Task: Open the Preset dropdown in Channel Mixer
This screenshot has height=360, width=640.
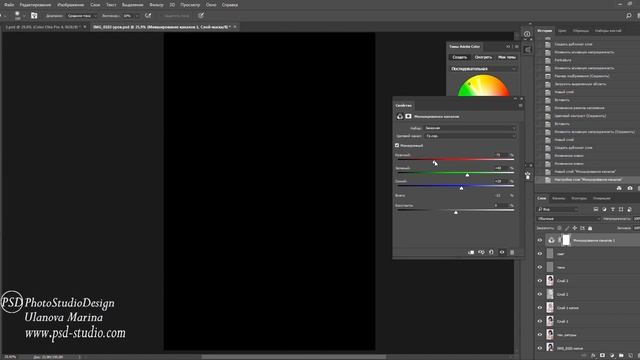Action: point(470,128)
